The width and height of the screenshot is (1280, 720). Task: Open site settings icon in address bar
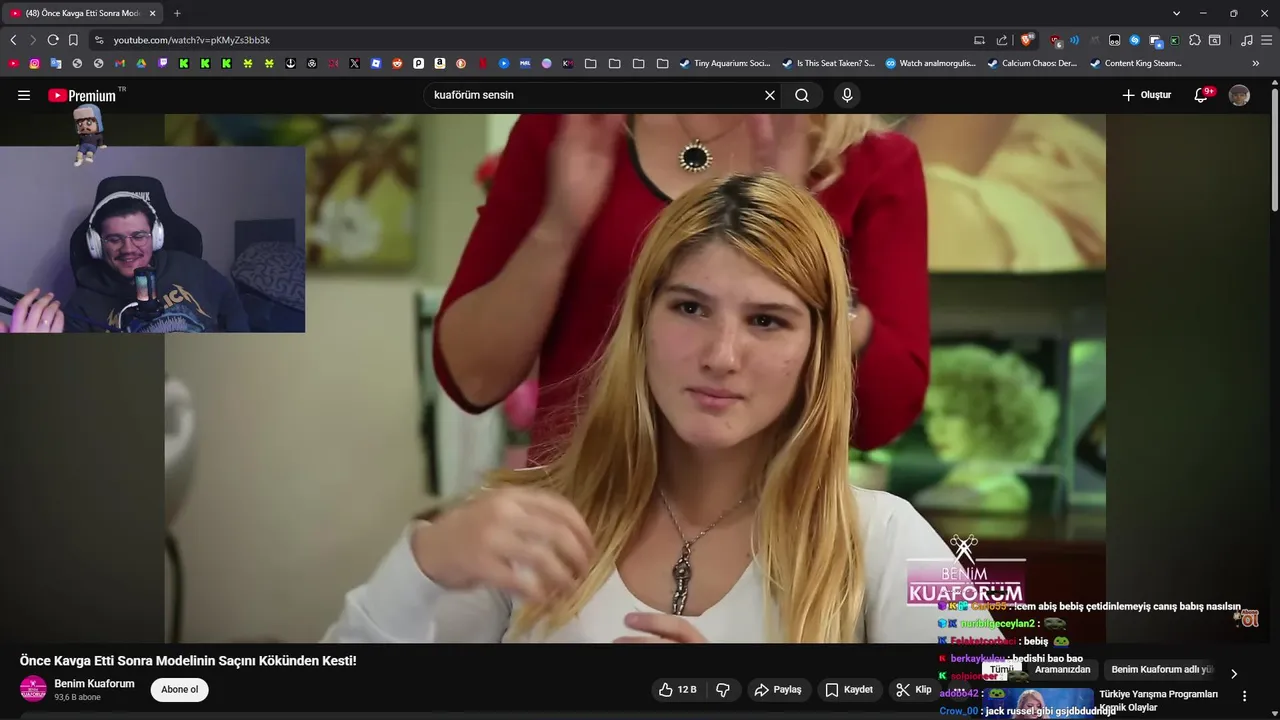(x=98, y=40)
